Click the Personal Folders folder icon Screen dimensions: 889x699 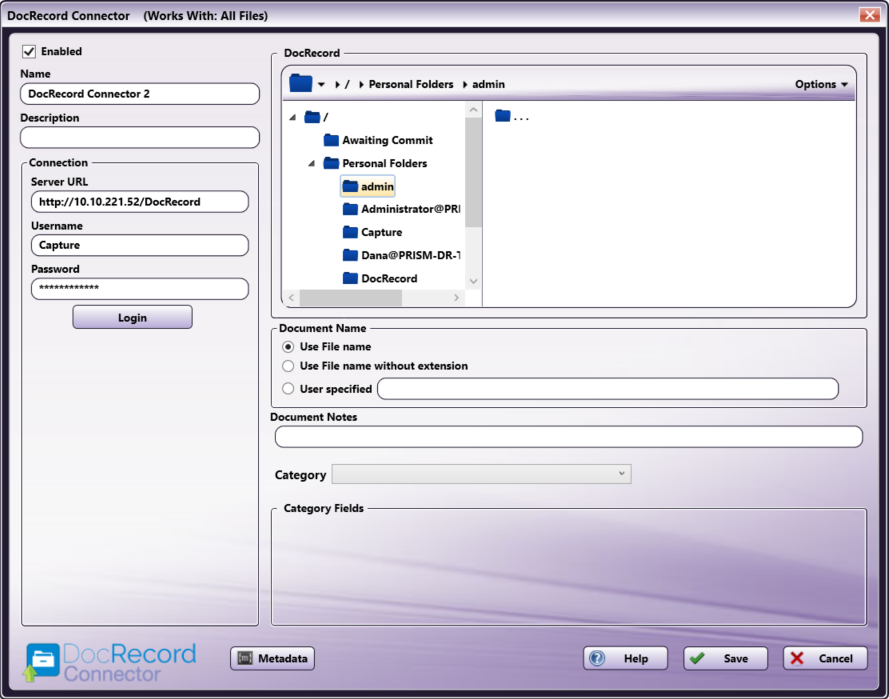[331, 163]
